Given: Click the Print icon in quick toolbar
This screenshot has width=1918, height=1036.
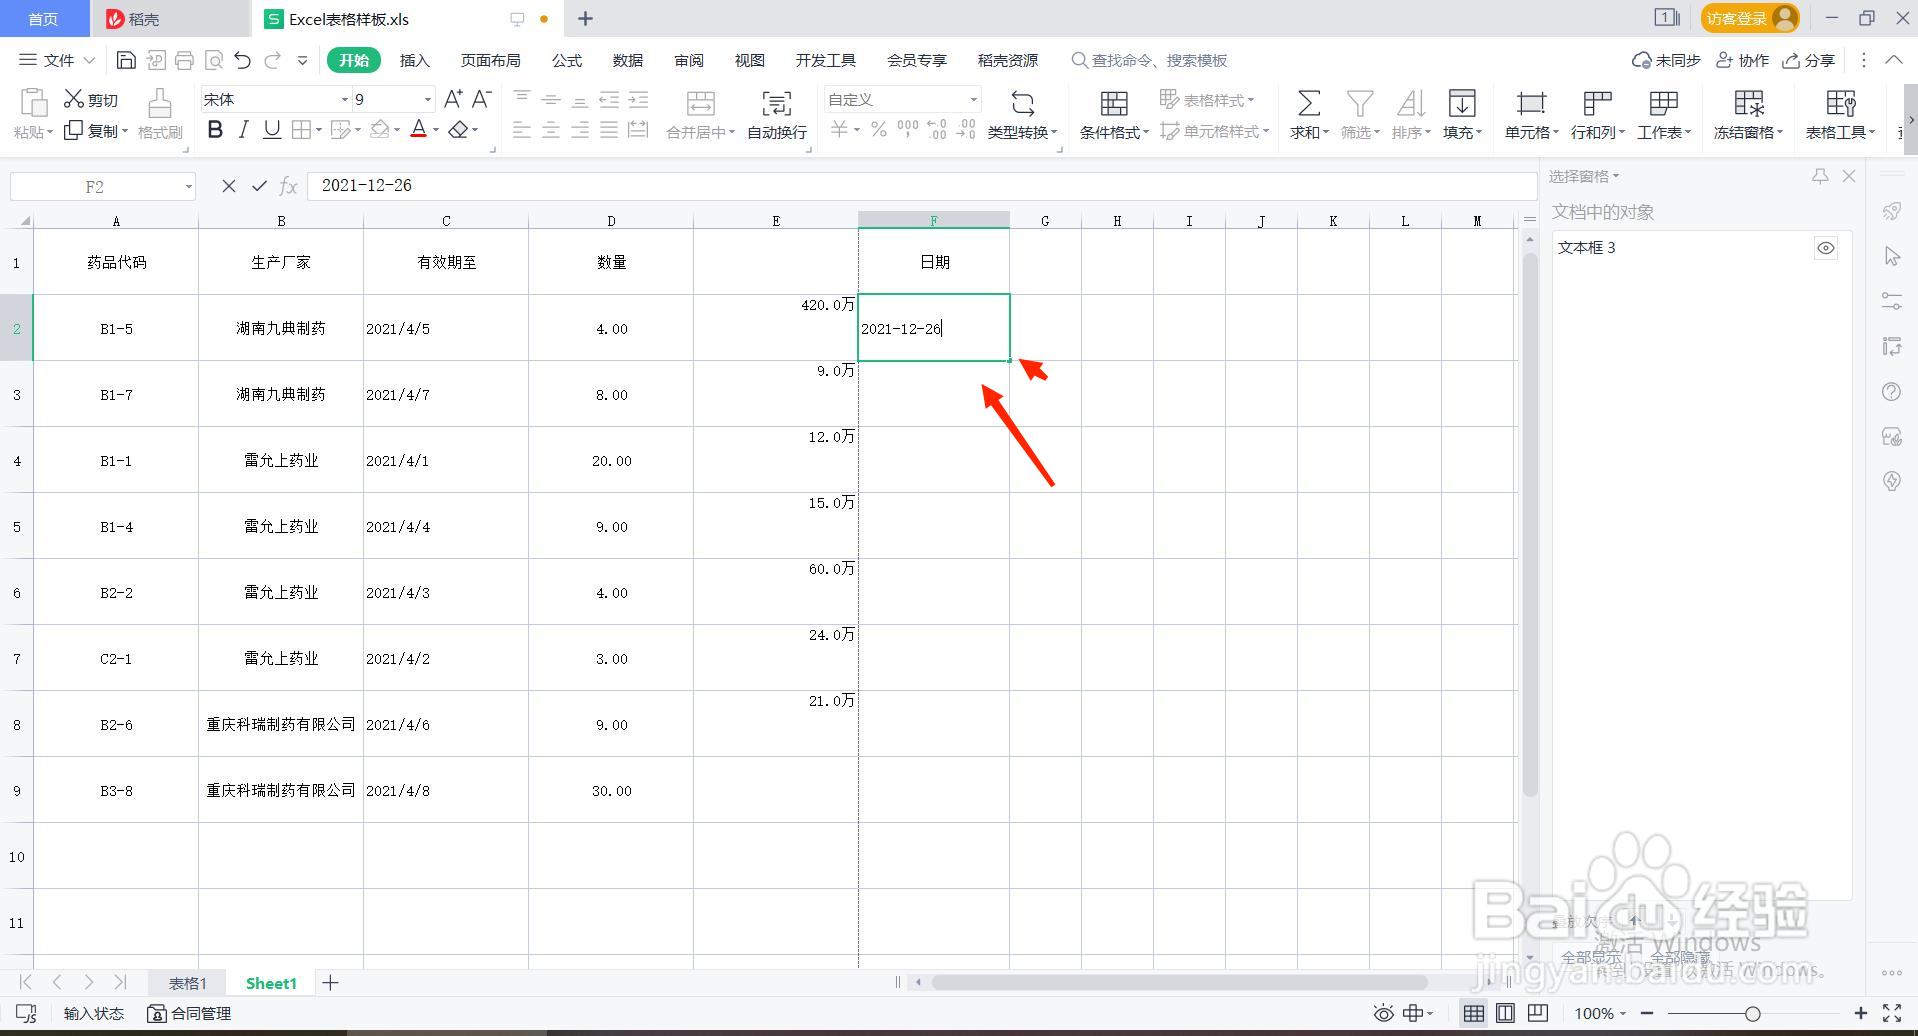Looking at the screenshot, I should (x=184, y=61).
